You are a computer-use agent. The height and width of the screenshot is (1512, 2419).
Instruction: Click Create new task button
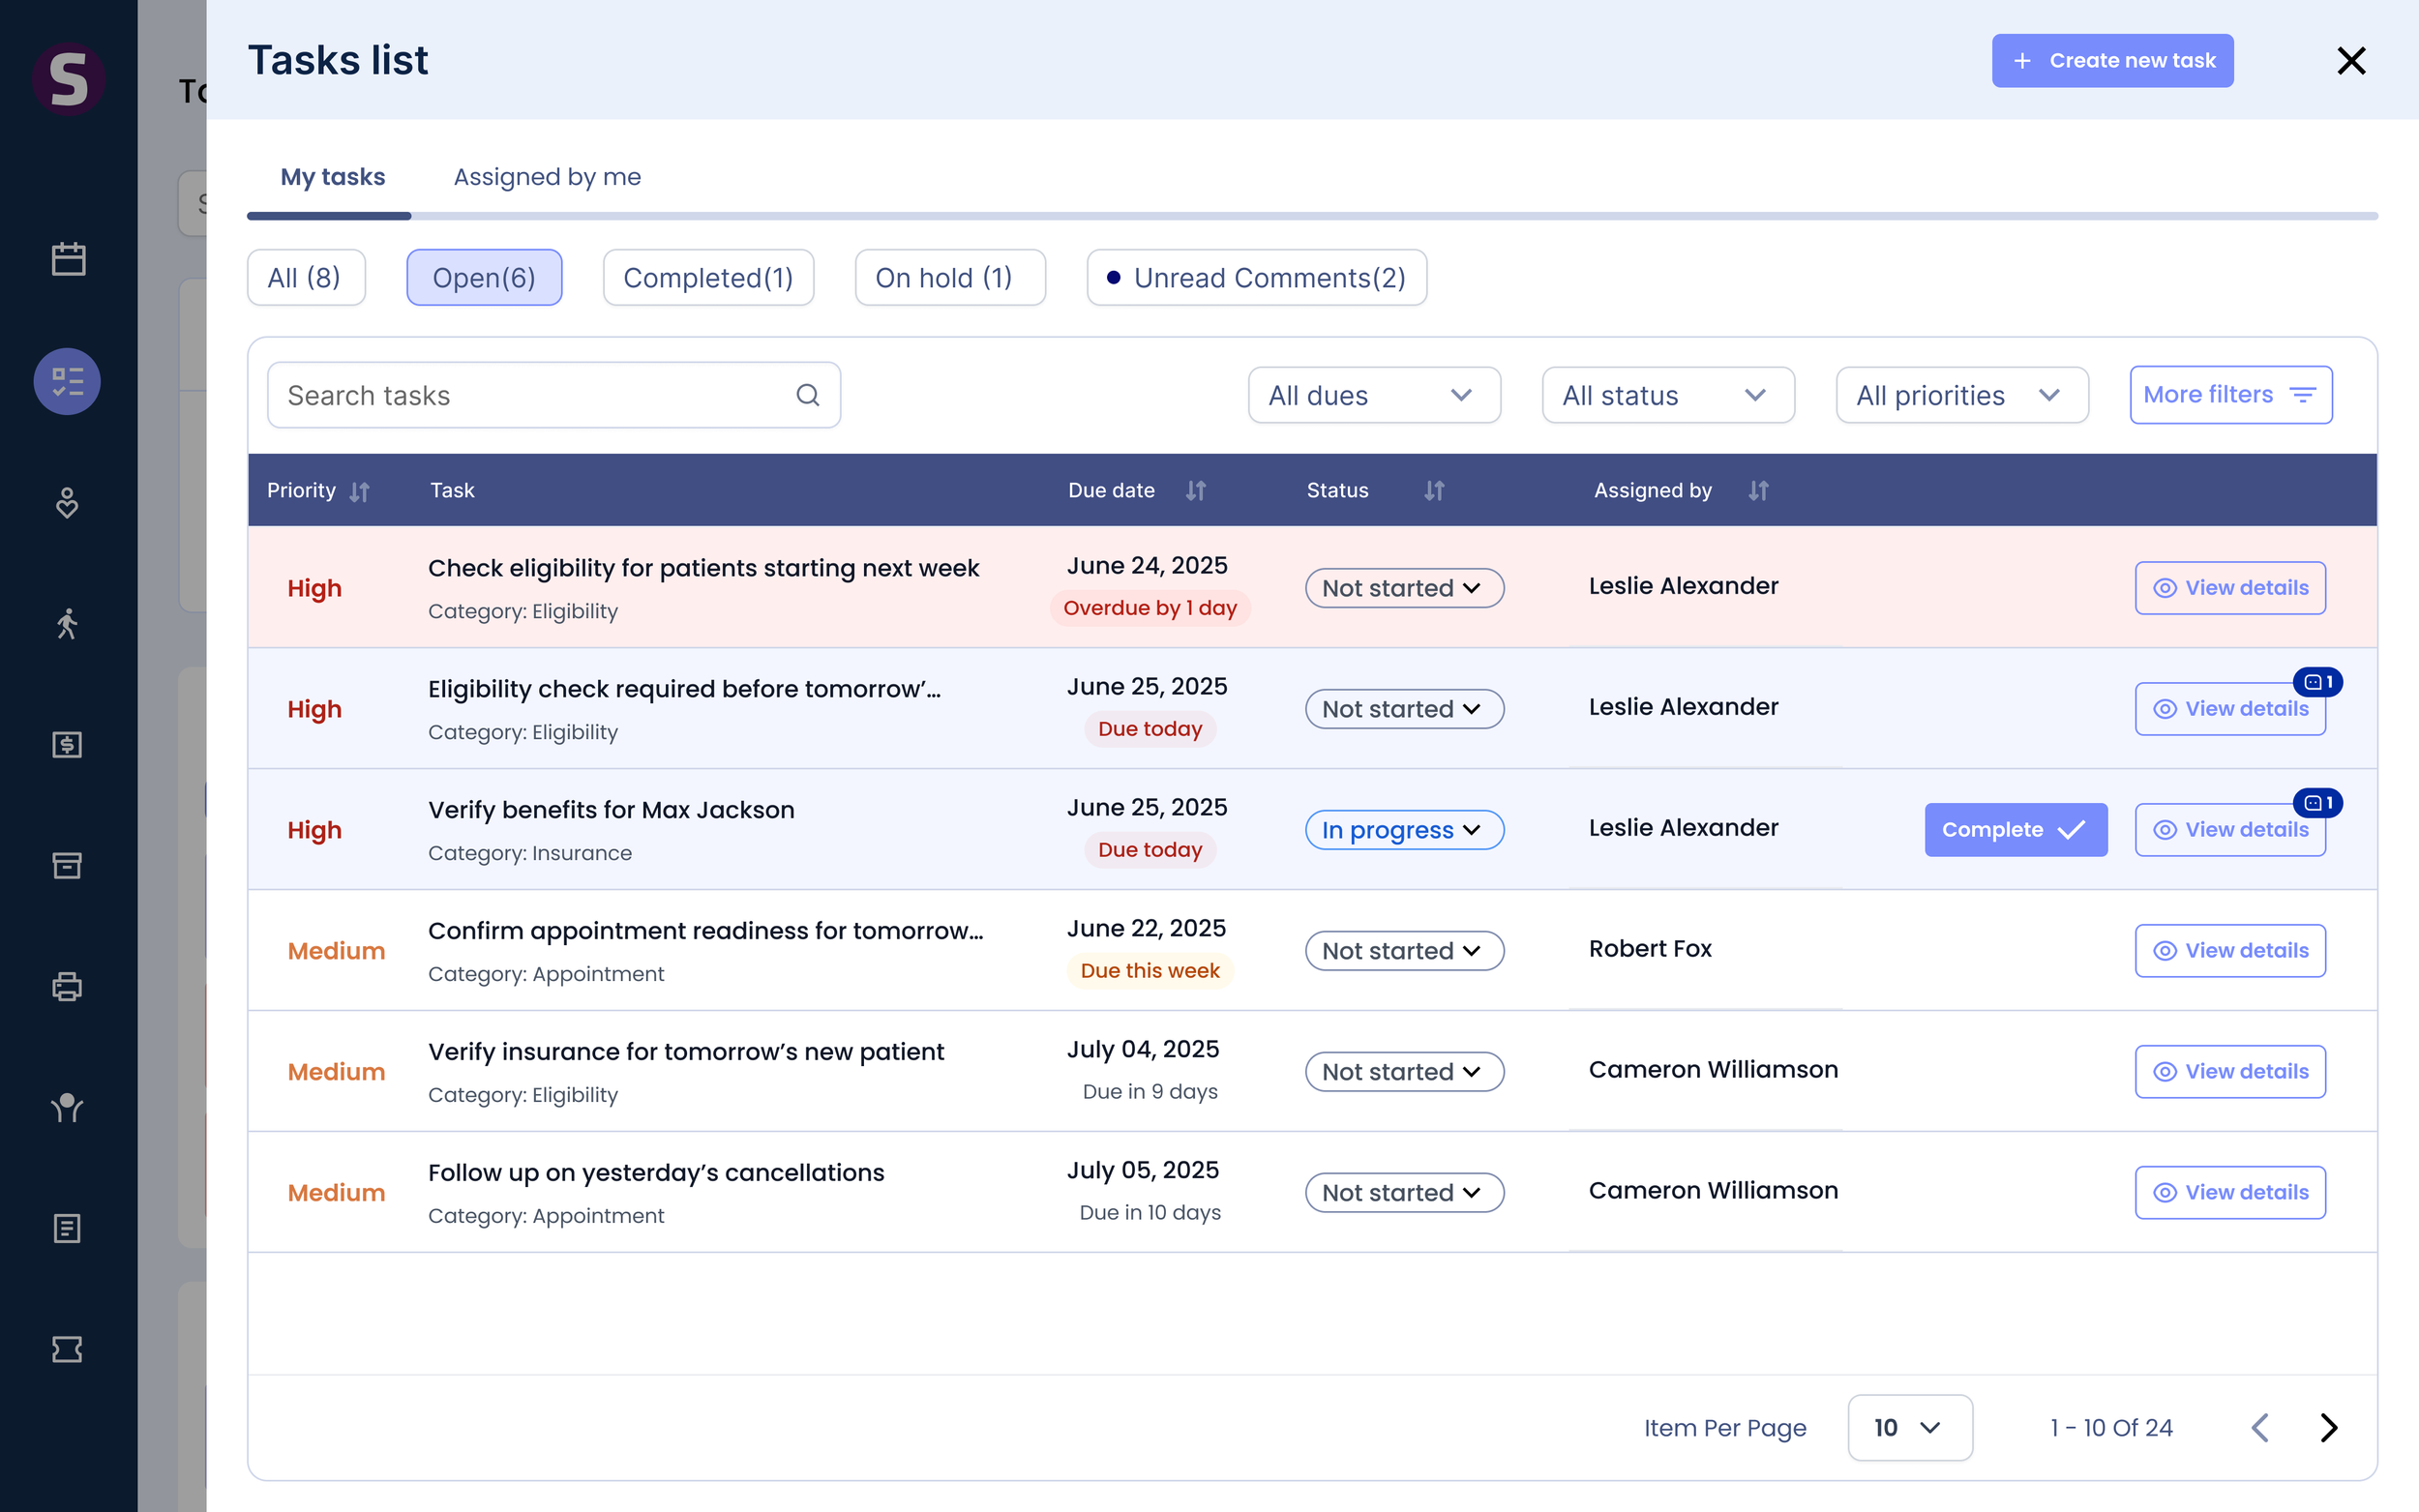coord(2112,60)
